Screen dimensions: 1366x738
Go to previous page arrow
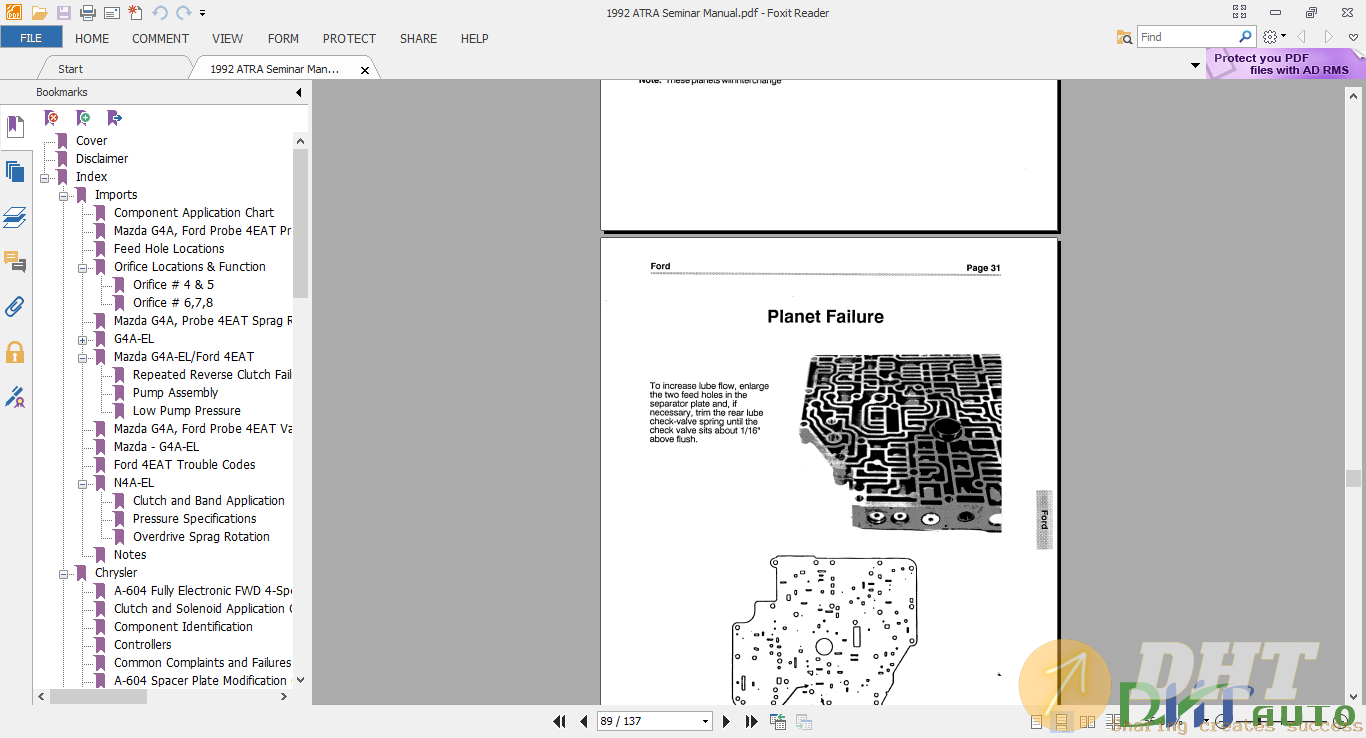583,721
